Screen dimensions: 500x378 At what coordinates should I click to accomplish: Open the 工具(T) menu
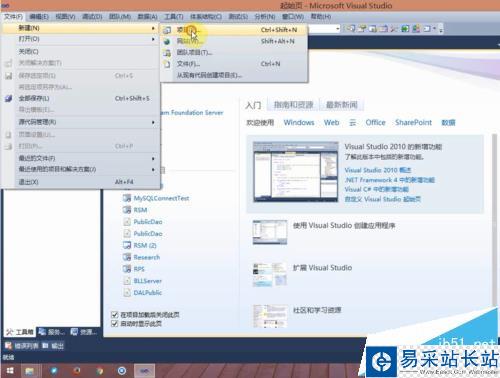point(174,16)
